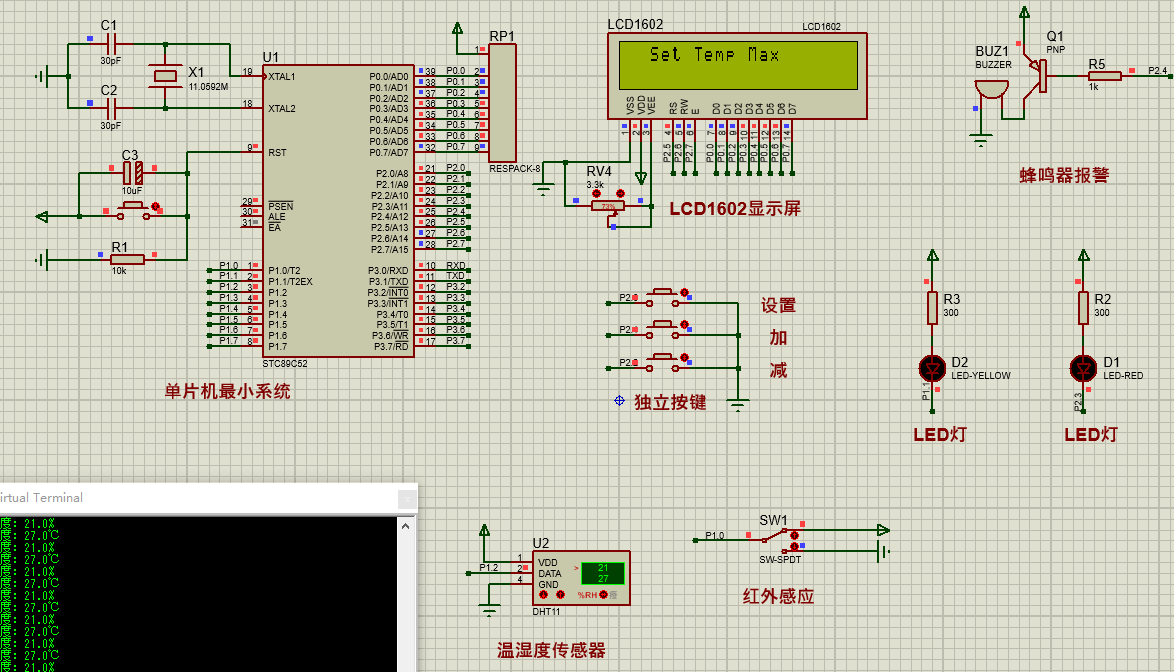The image size is (1174, 672).
Task: Increase RV4 potentiometer with right red arrow
Action: 622,194
